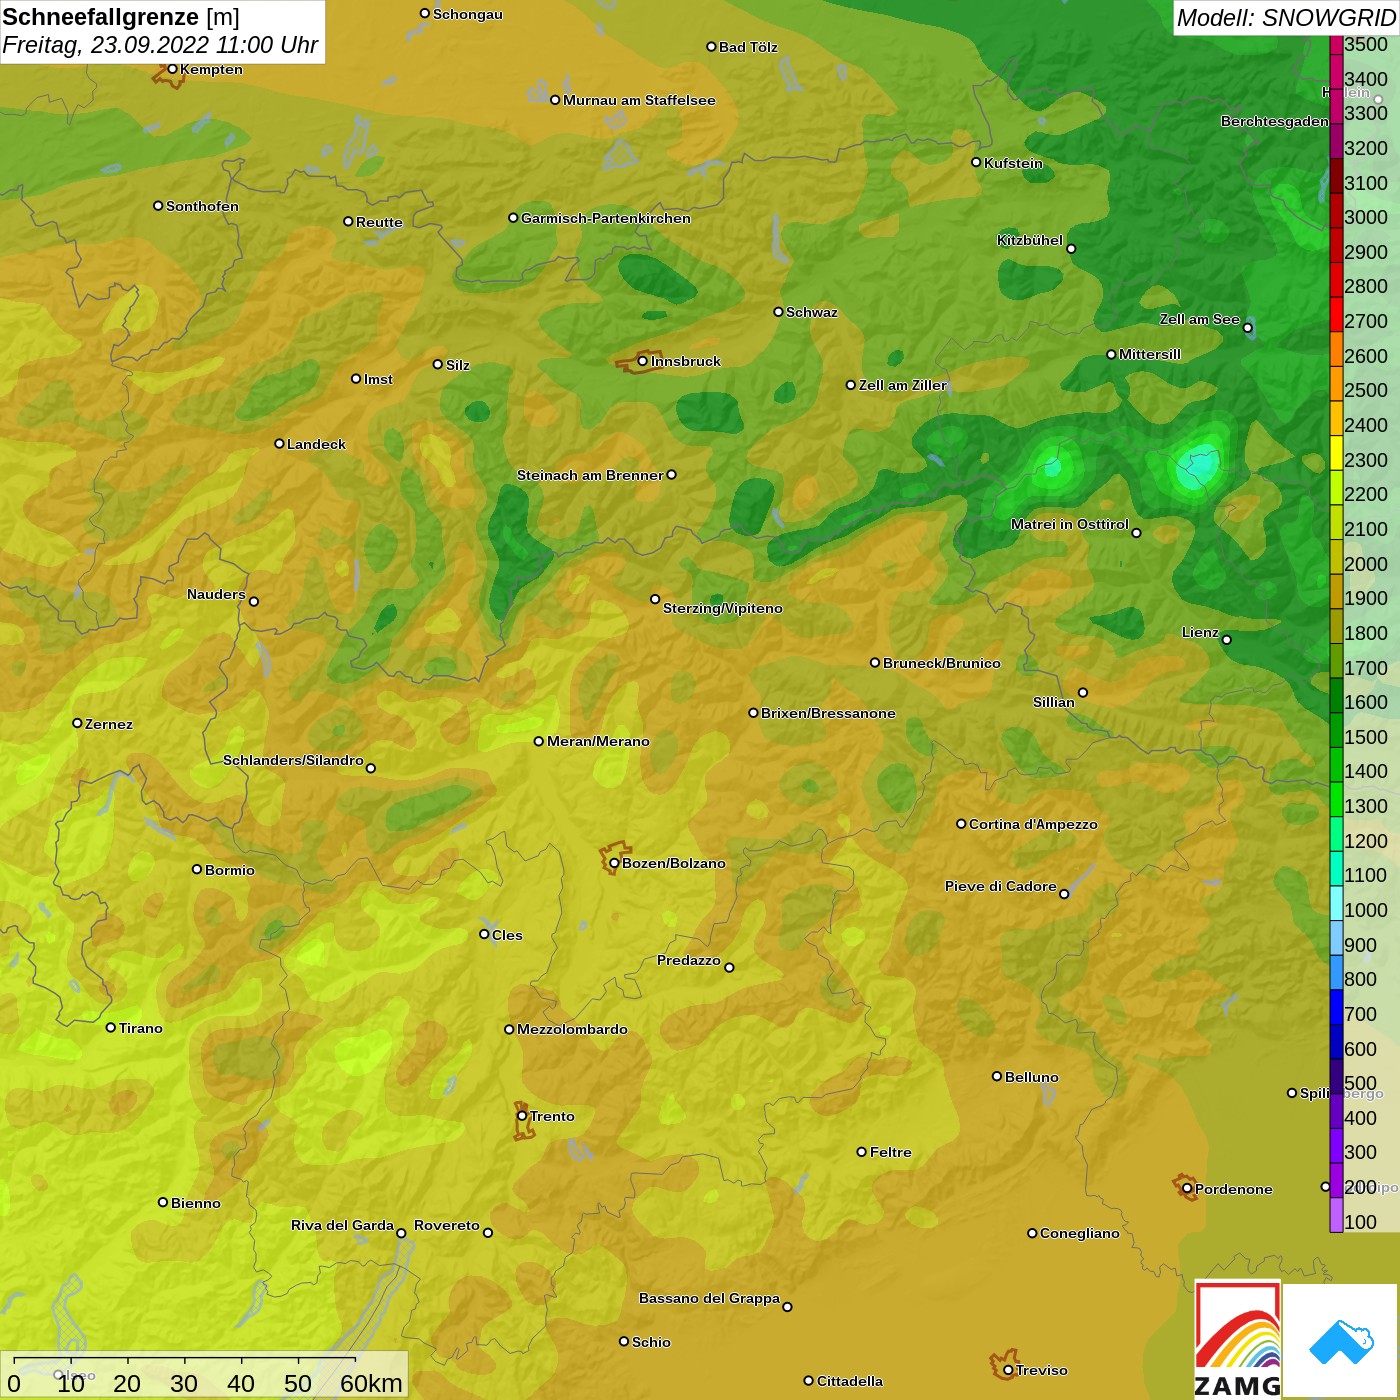Click the Riva del Garda label
Image resolution: width=1400 pixels, height=1400 pixels.
pos(342,1225)
